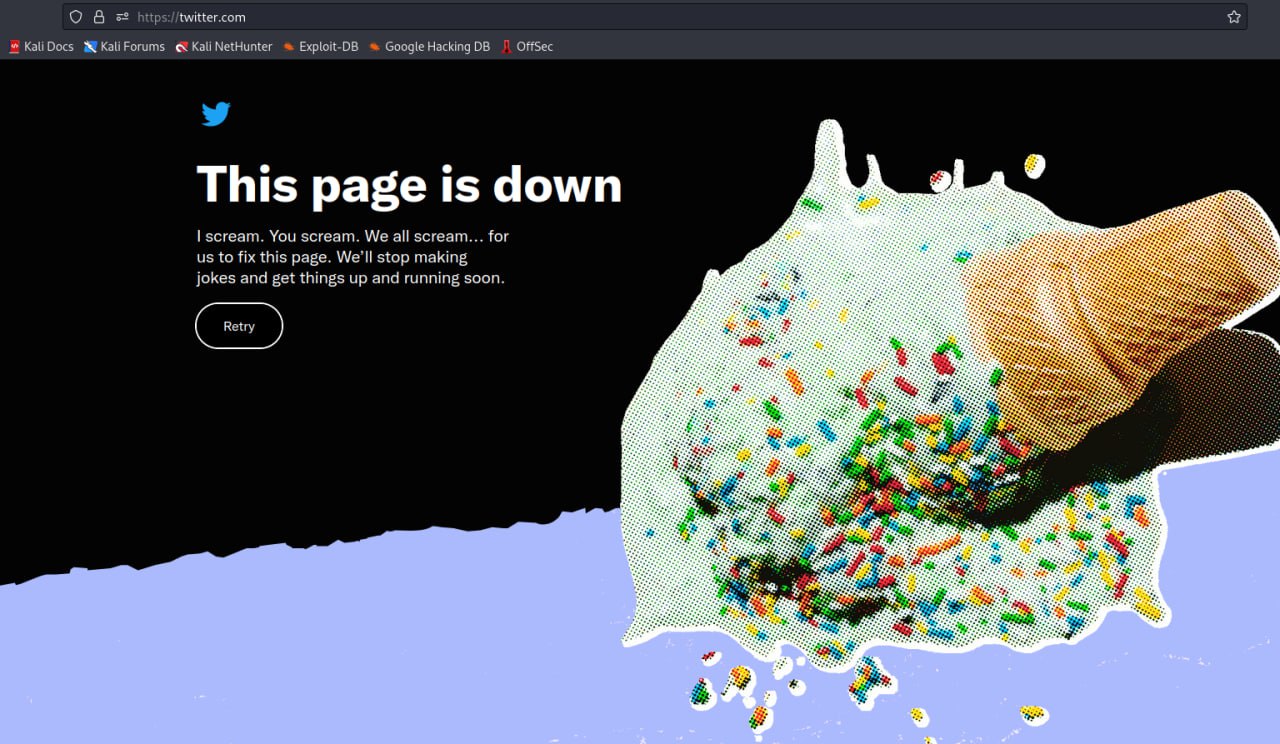The height and width of the screenshot is (744, 1280).
Task: Open the Kali NetHunter bookmark
Action: [223, 46]
